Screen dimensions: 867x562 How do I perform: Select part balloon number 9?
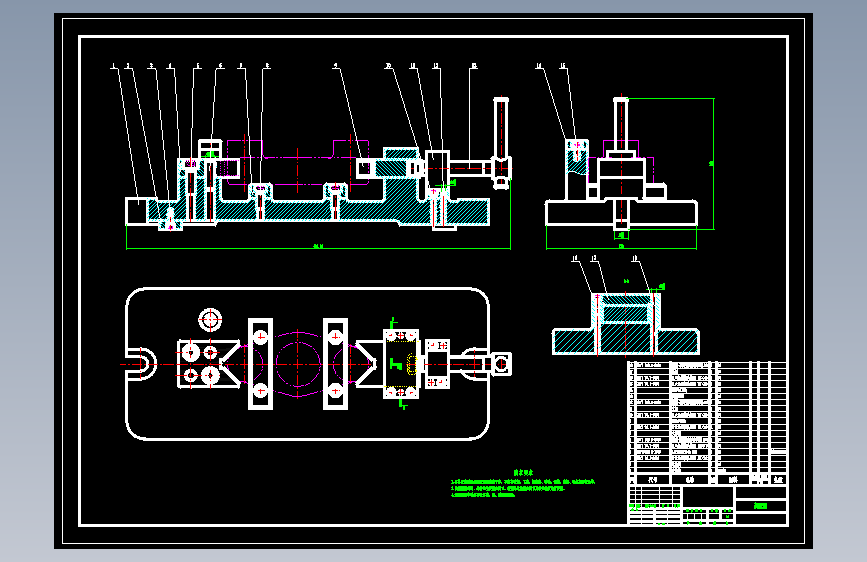click(336, 66)
